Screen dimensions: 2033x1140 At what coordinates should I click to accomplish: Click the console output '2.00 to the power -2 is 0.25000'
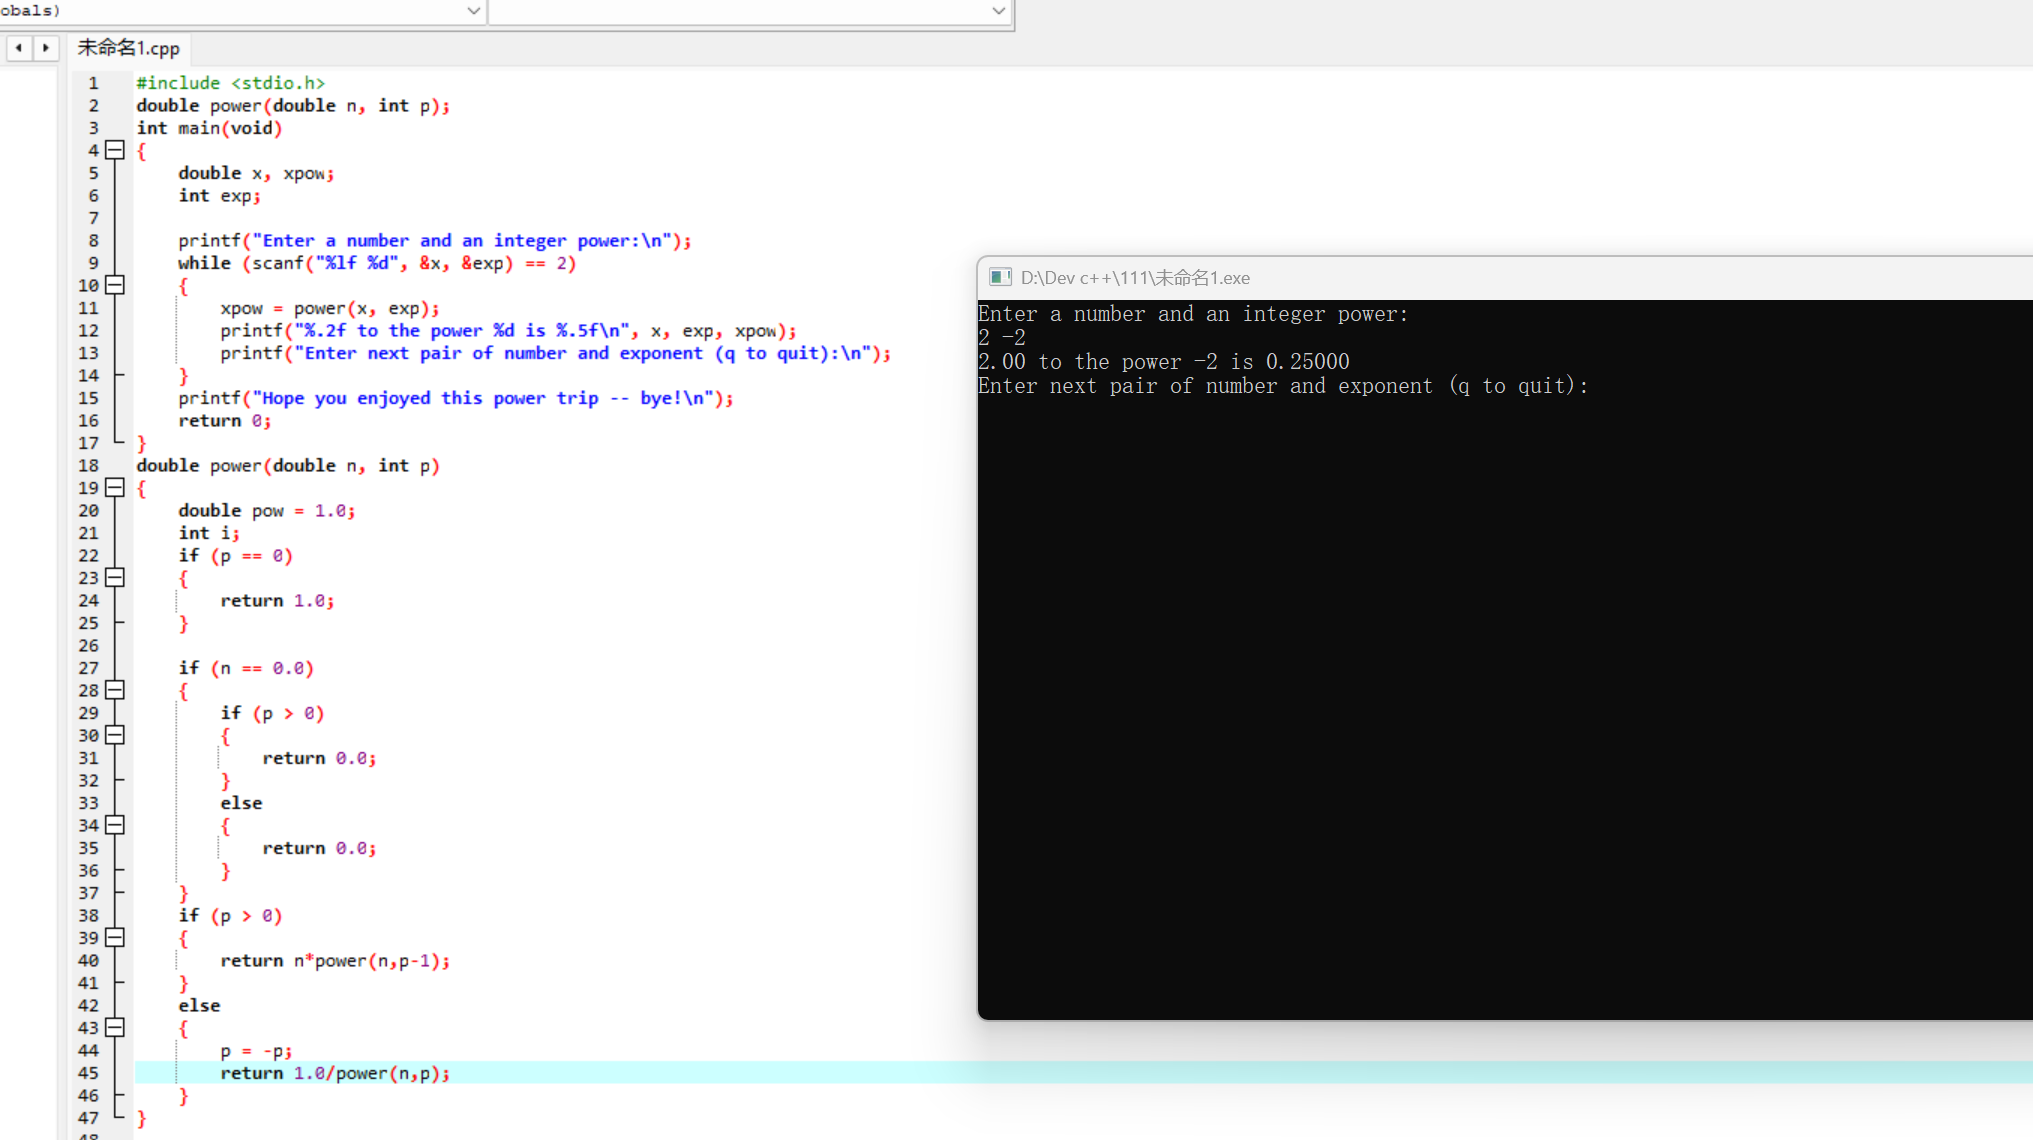click(x=1164, y=362)
